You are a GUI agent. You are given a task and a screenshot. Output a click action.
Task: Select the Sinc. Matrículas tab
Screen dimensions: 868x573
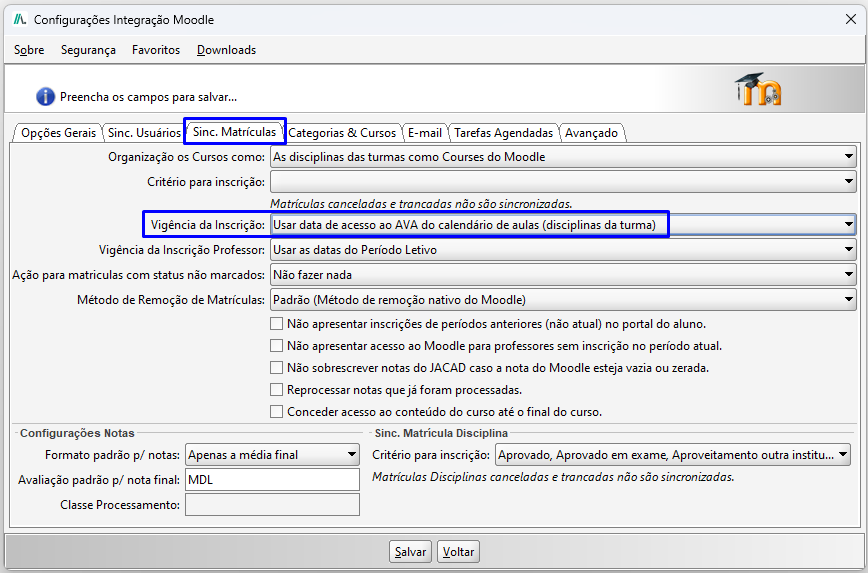tap(235, 132)
